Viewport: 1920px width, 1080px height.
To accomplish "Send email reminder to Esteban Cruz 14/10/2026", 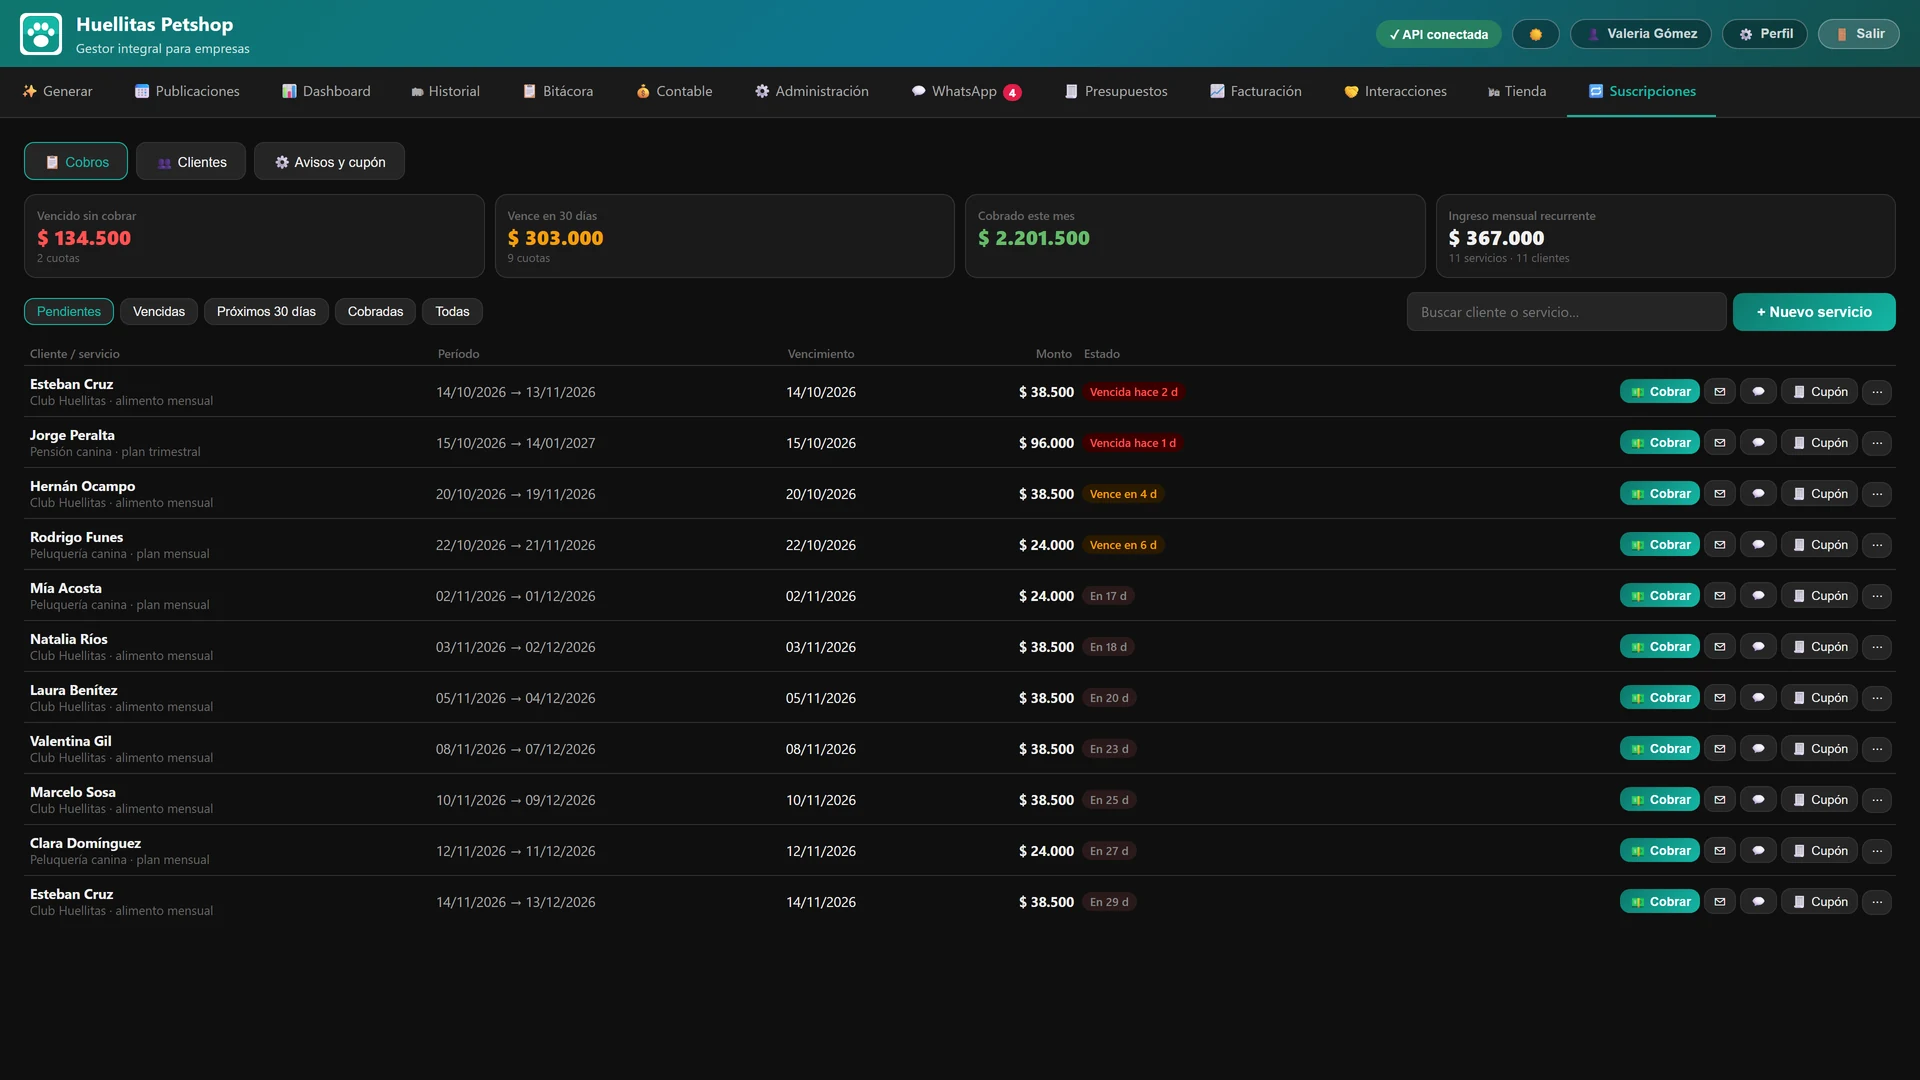I will (1720, 392).
